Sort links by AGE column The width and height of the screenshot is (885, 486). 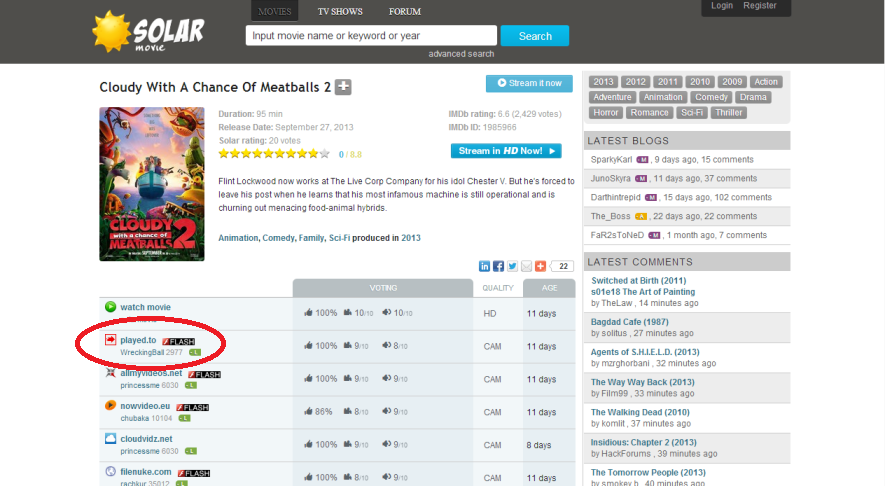(549, 288)
